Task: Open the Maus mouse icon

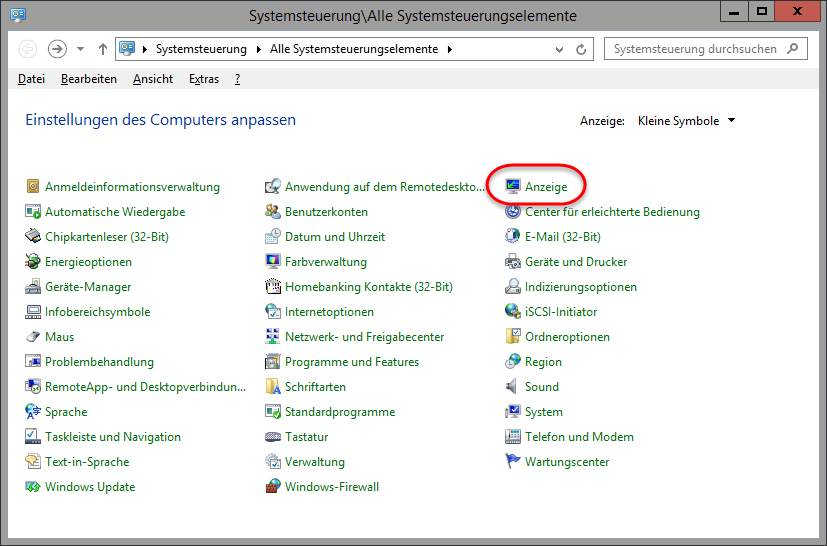Action: click(33, 337)
